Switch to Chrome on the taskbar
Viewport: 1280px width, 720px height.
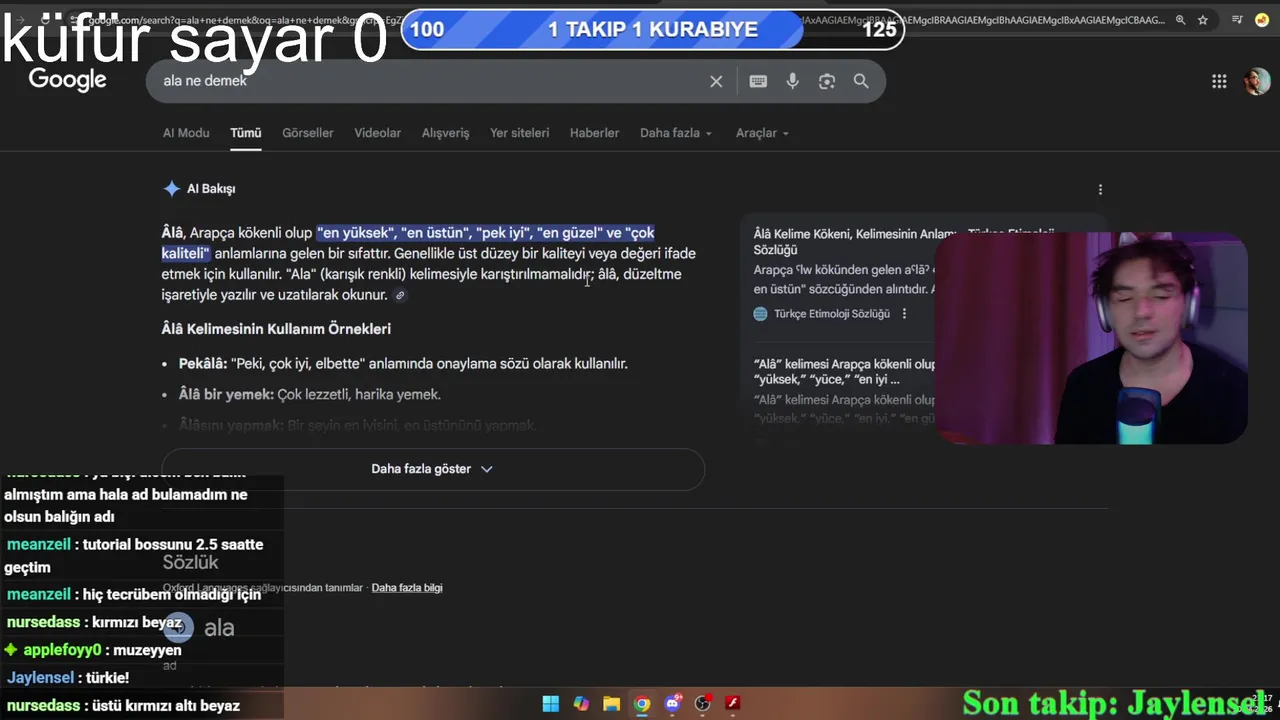[642, 704]
